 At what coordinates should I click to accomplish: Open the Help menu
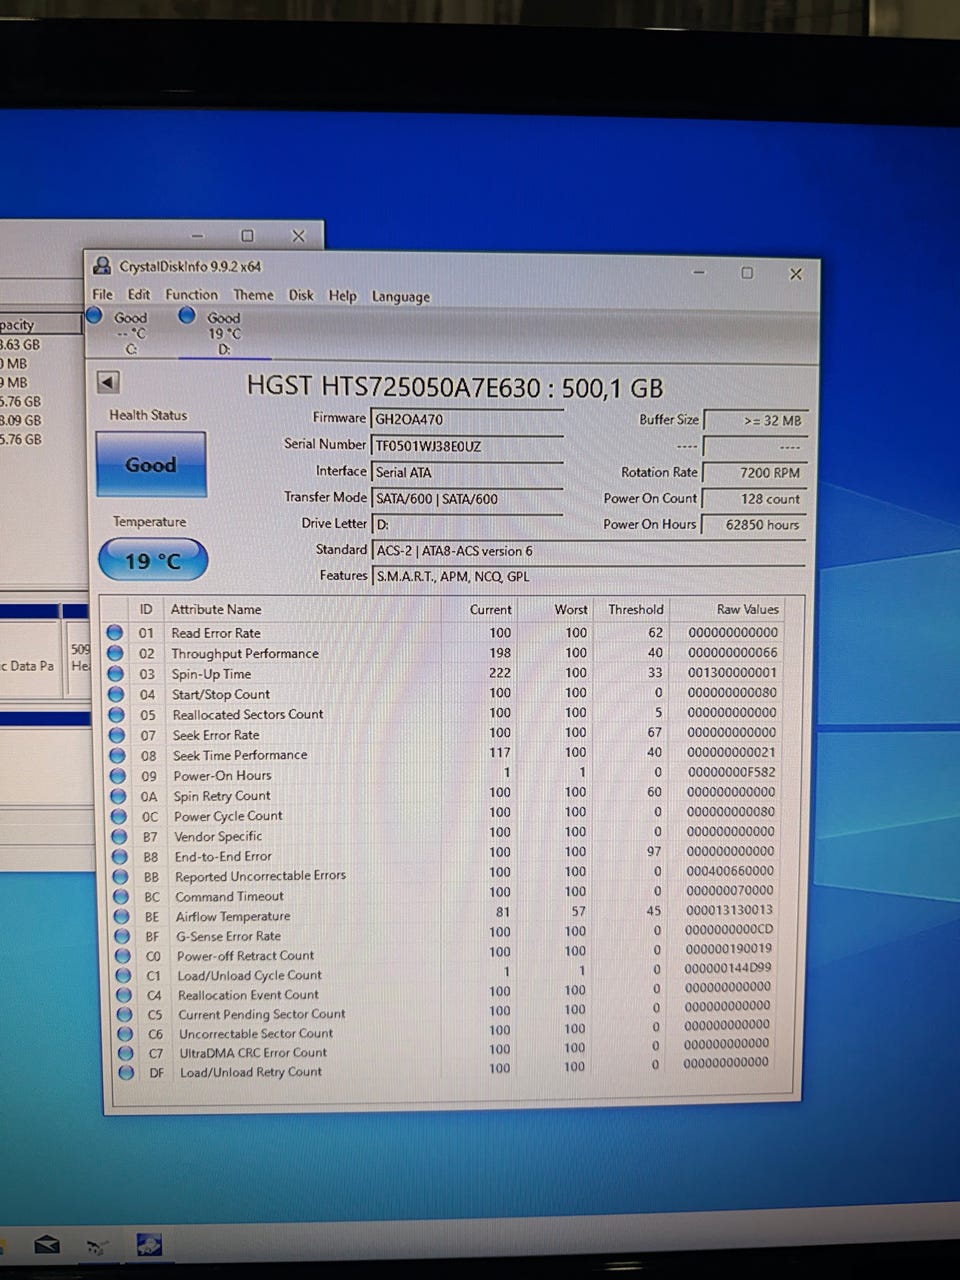coord(343,296)
